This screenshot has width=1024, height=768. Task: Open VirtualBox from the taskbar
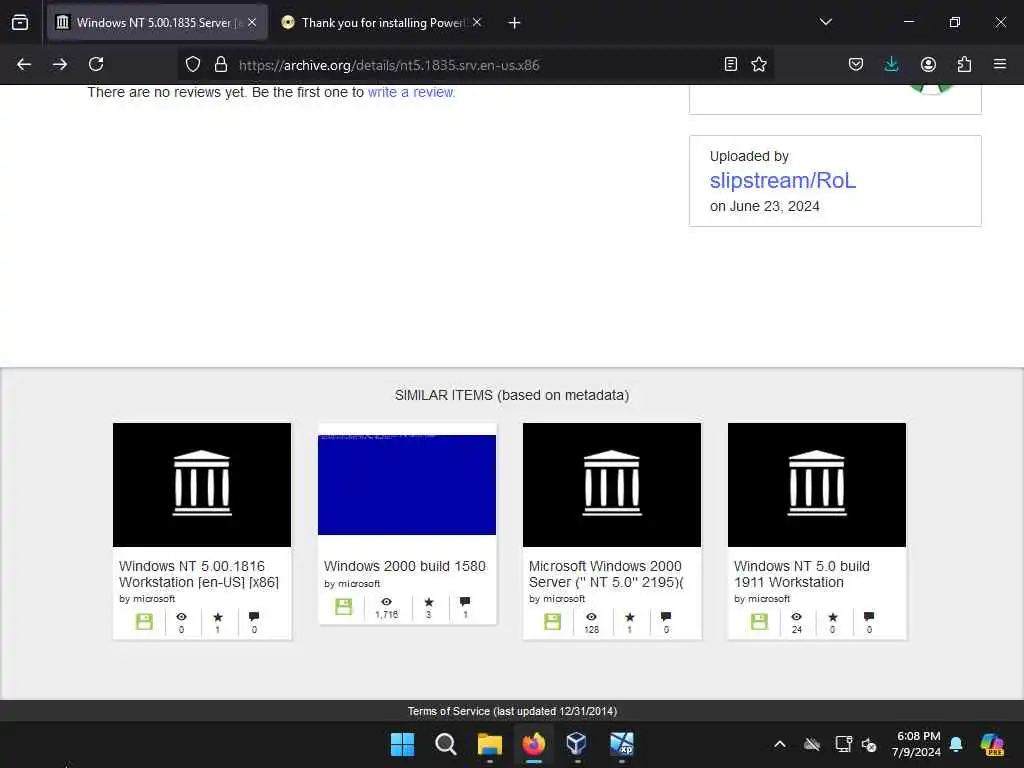[x=577, y=744]
